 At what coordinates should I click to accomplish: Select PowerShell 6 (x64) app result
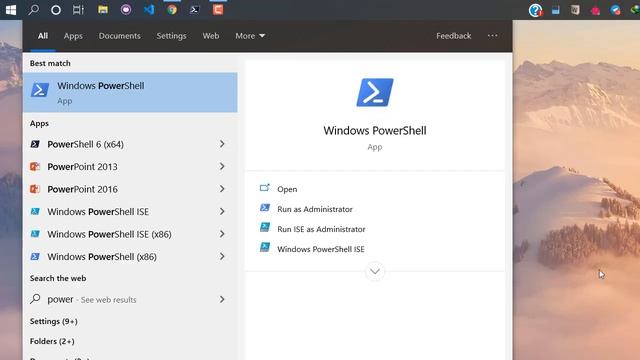(130, 144)
